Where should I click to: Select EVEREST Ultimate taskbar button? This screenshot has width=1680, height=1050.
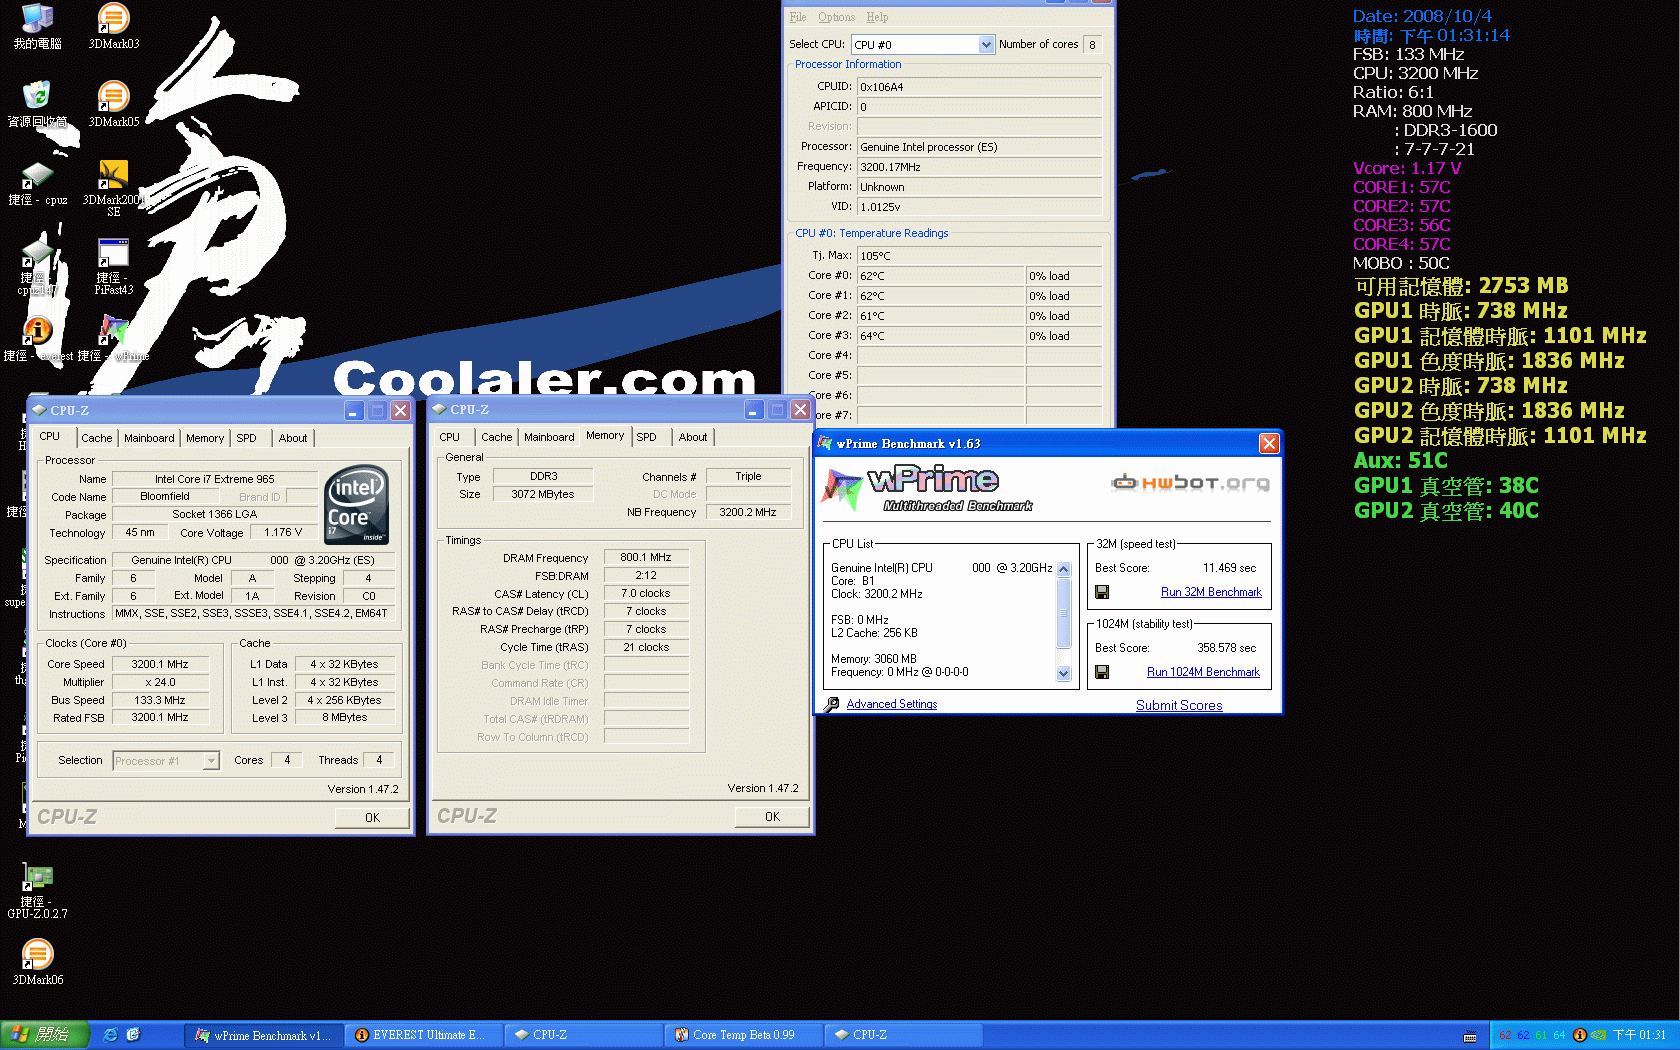[423, 1035]
